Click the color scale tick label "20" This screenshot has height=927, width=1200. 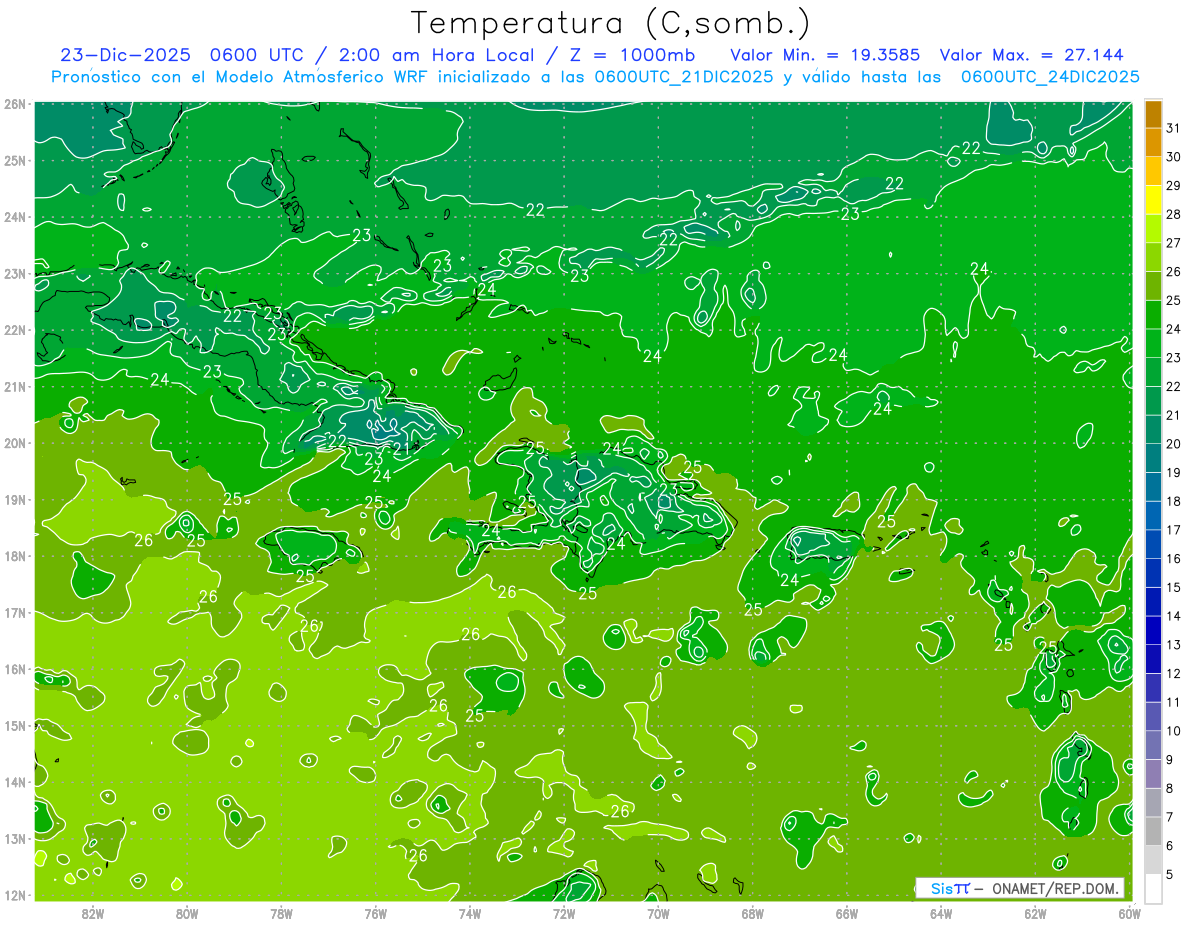(x=1174, y=444)
